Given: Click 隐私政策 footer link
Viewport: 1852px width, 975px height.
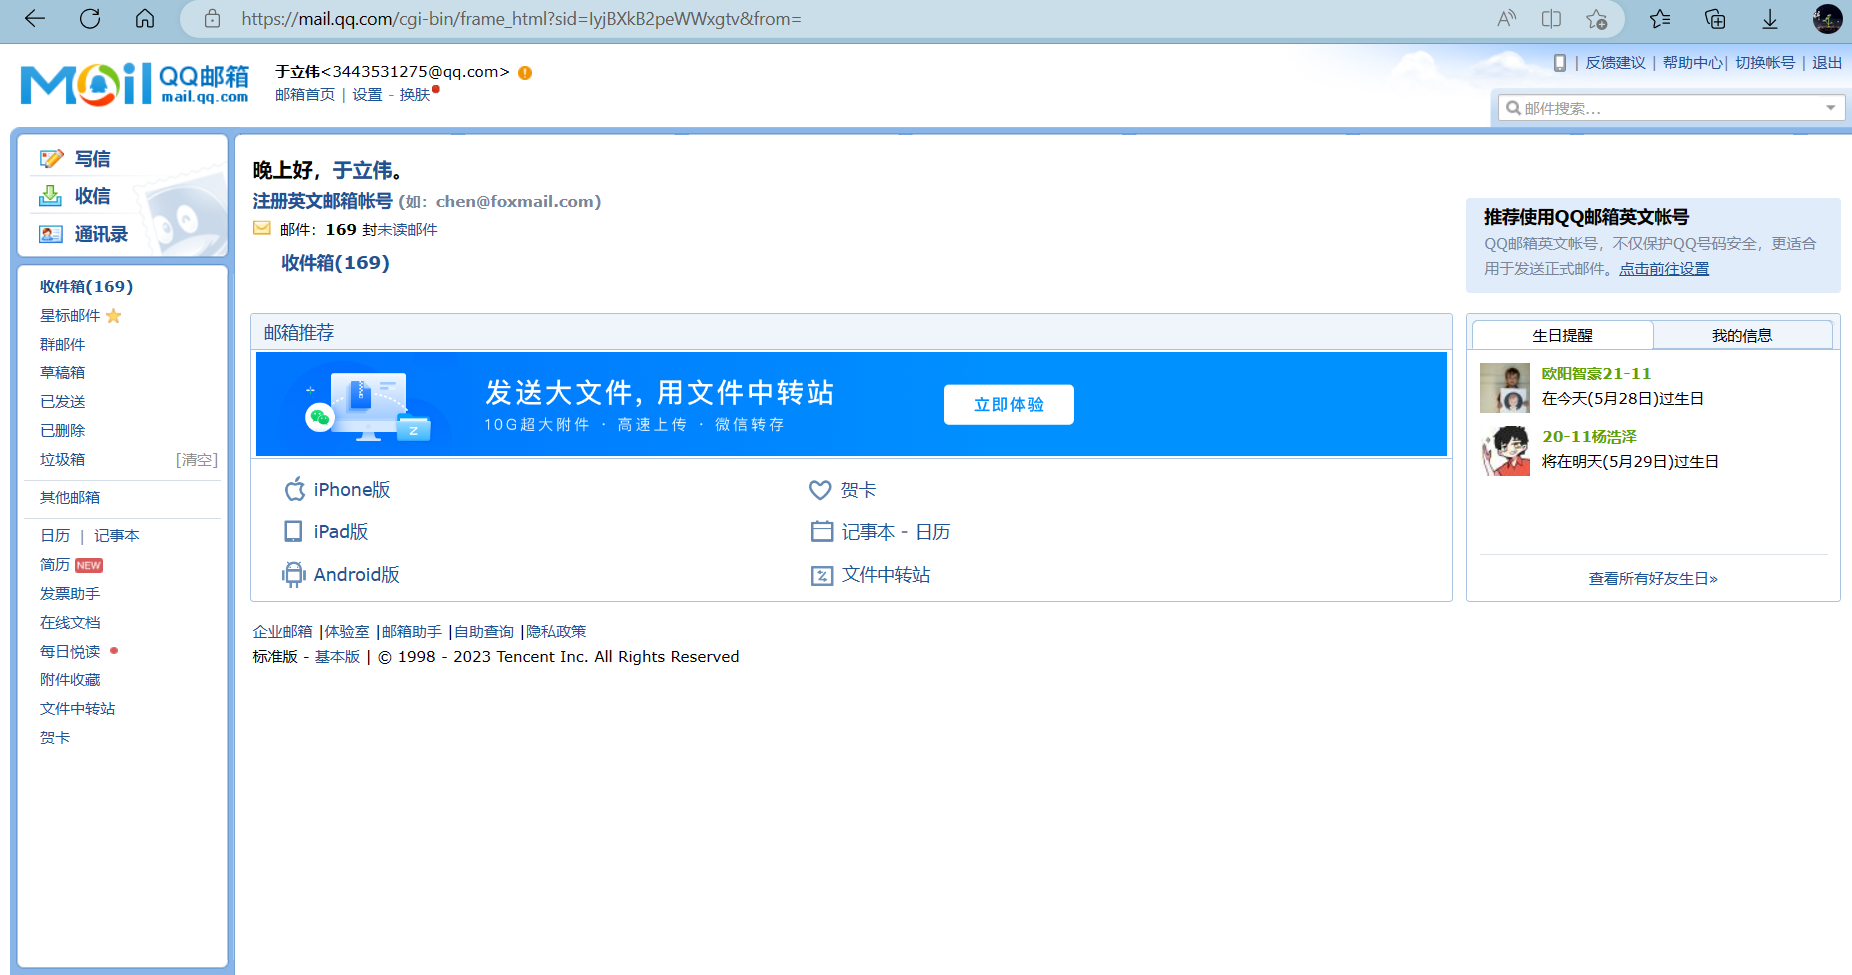Looking at the screenshot, I should pos(556,632).
